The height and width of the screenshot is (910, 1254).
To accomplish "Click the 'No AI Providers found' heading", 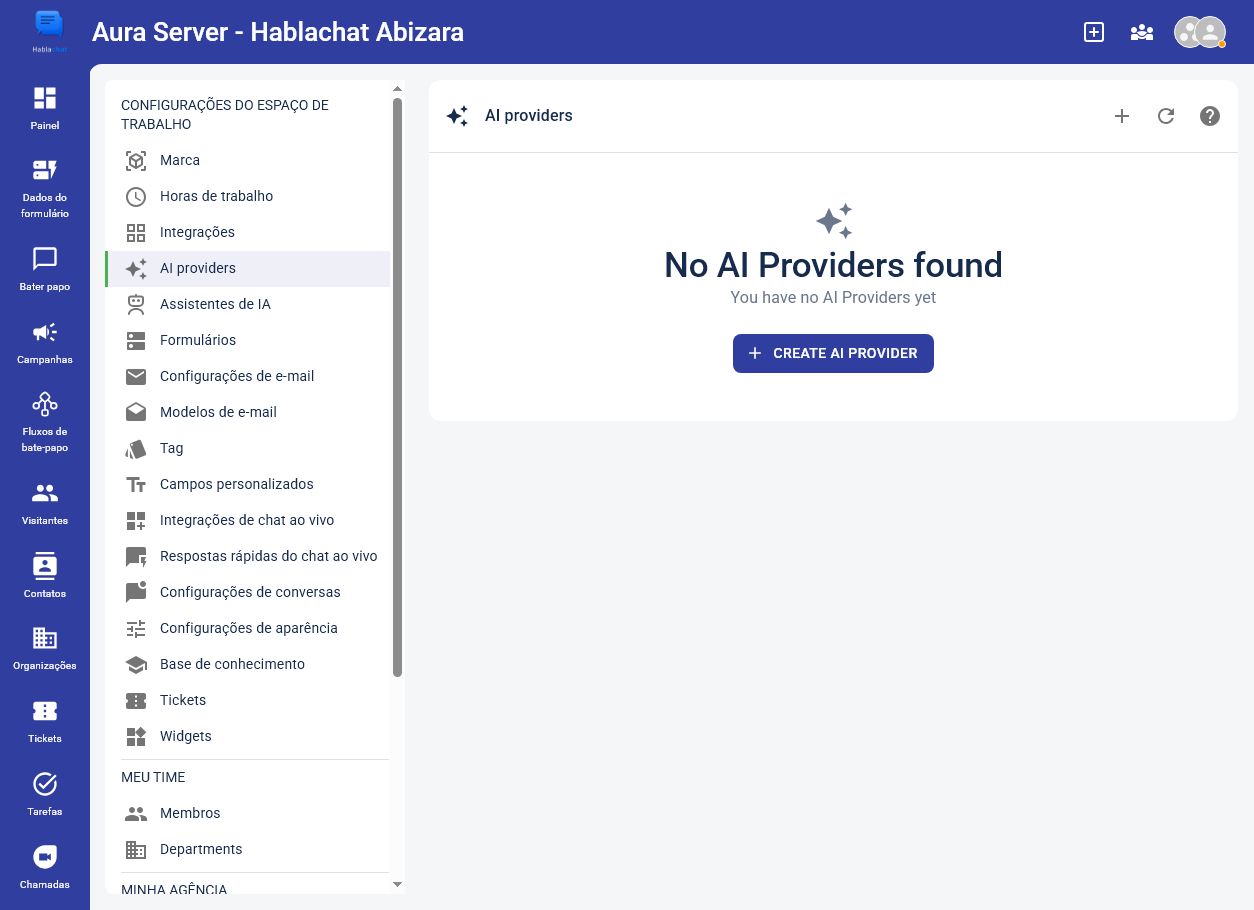I will pos(833,265).
